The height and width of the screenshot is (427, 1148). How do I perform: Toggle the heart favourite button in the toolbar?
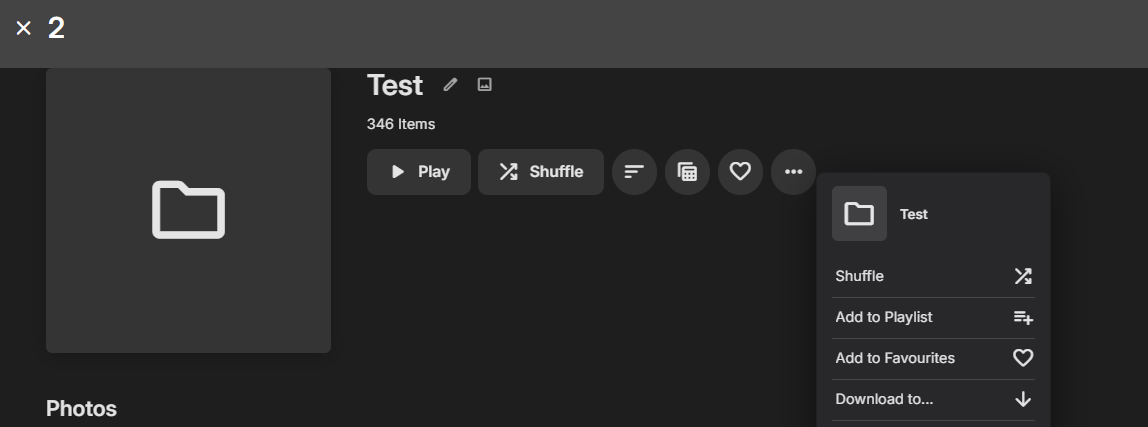click(740, 172)
